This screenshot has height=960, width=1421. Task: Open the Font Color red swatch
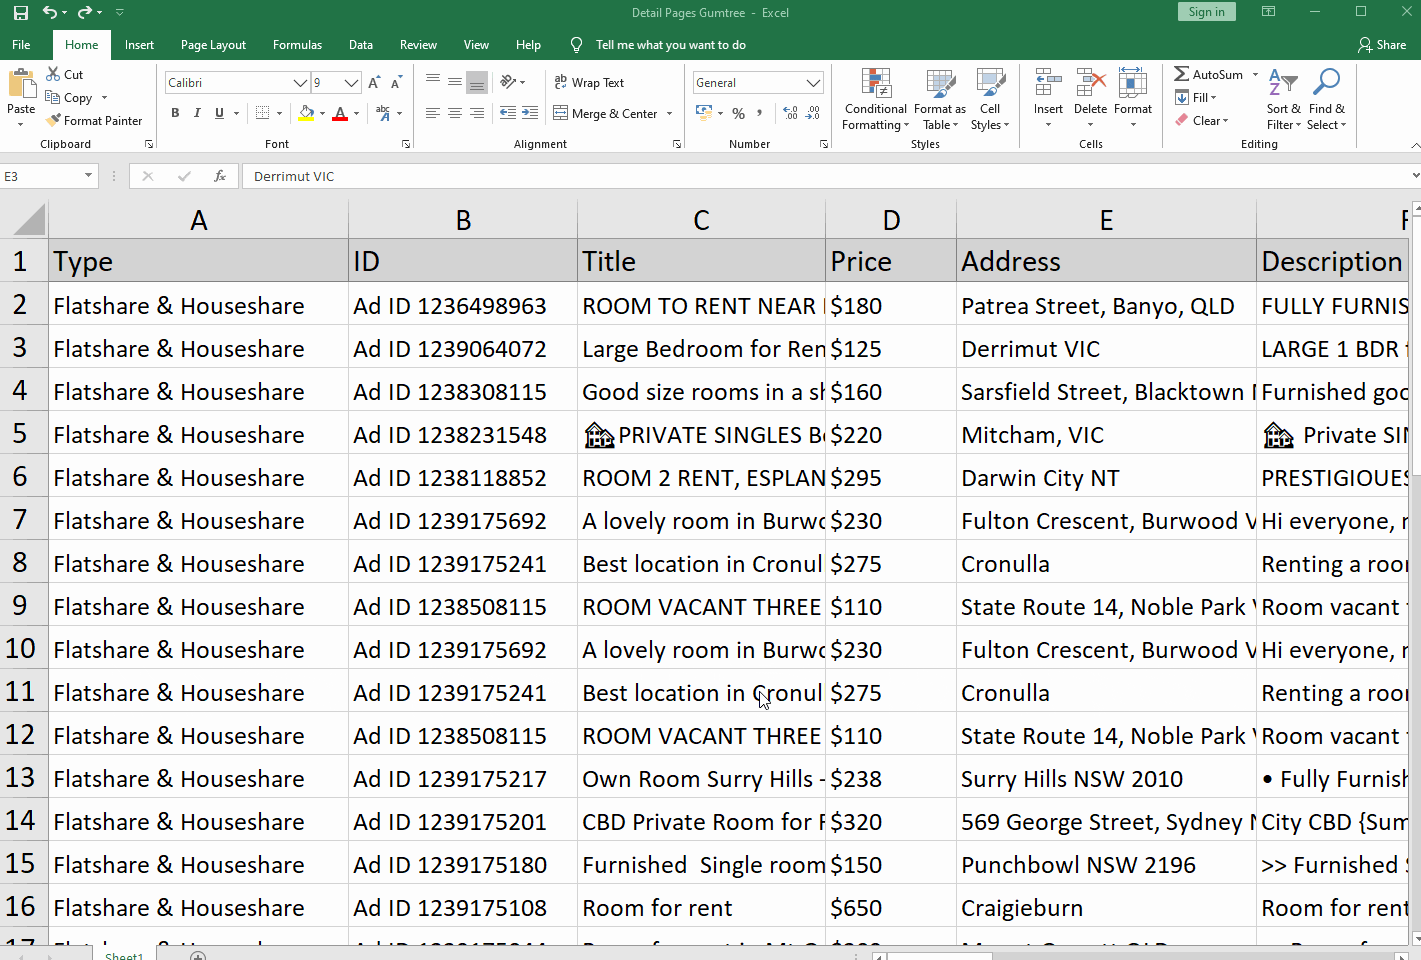(342, 113)
